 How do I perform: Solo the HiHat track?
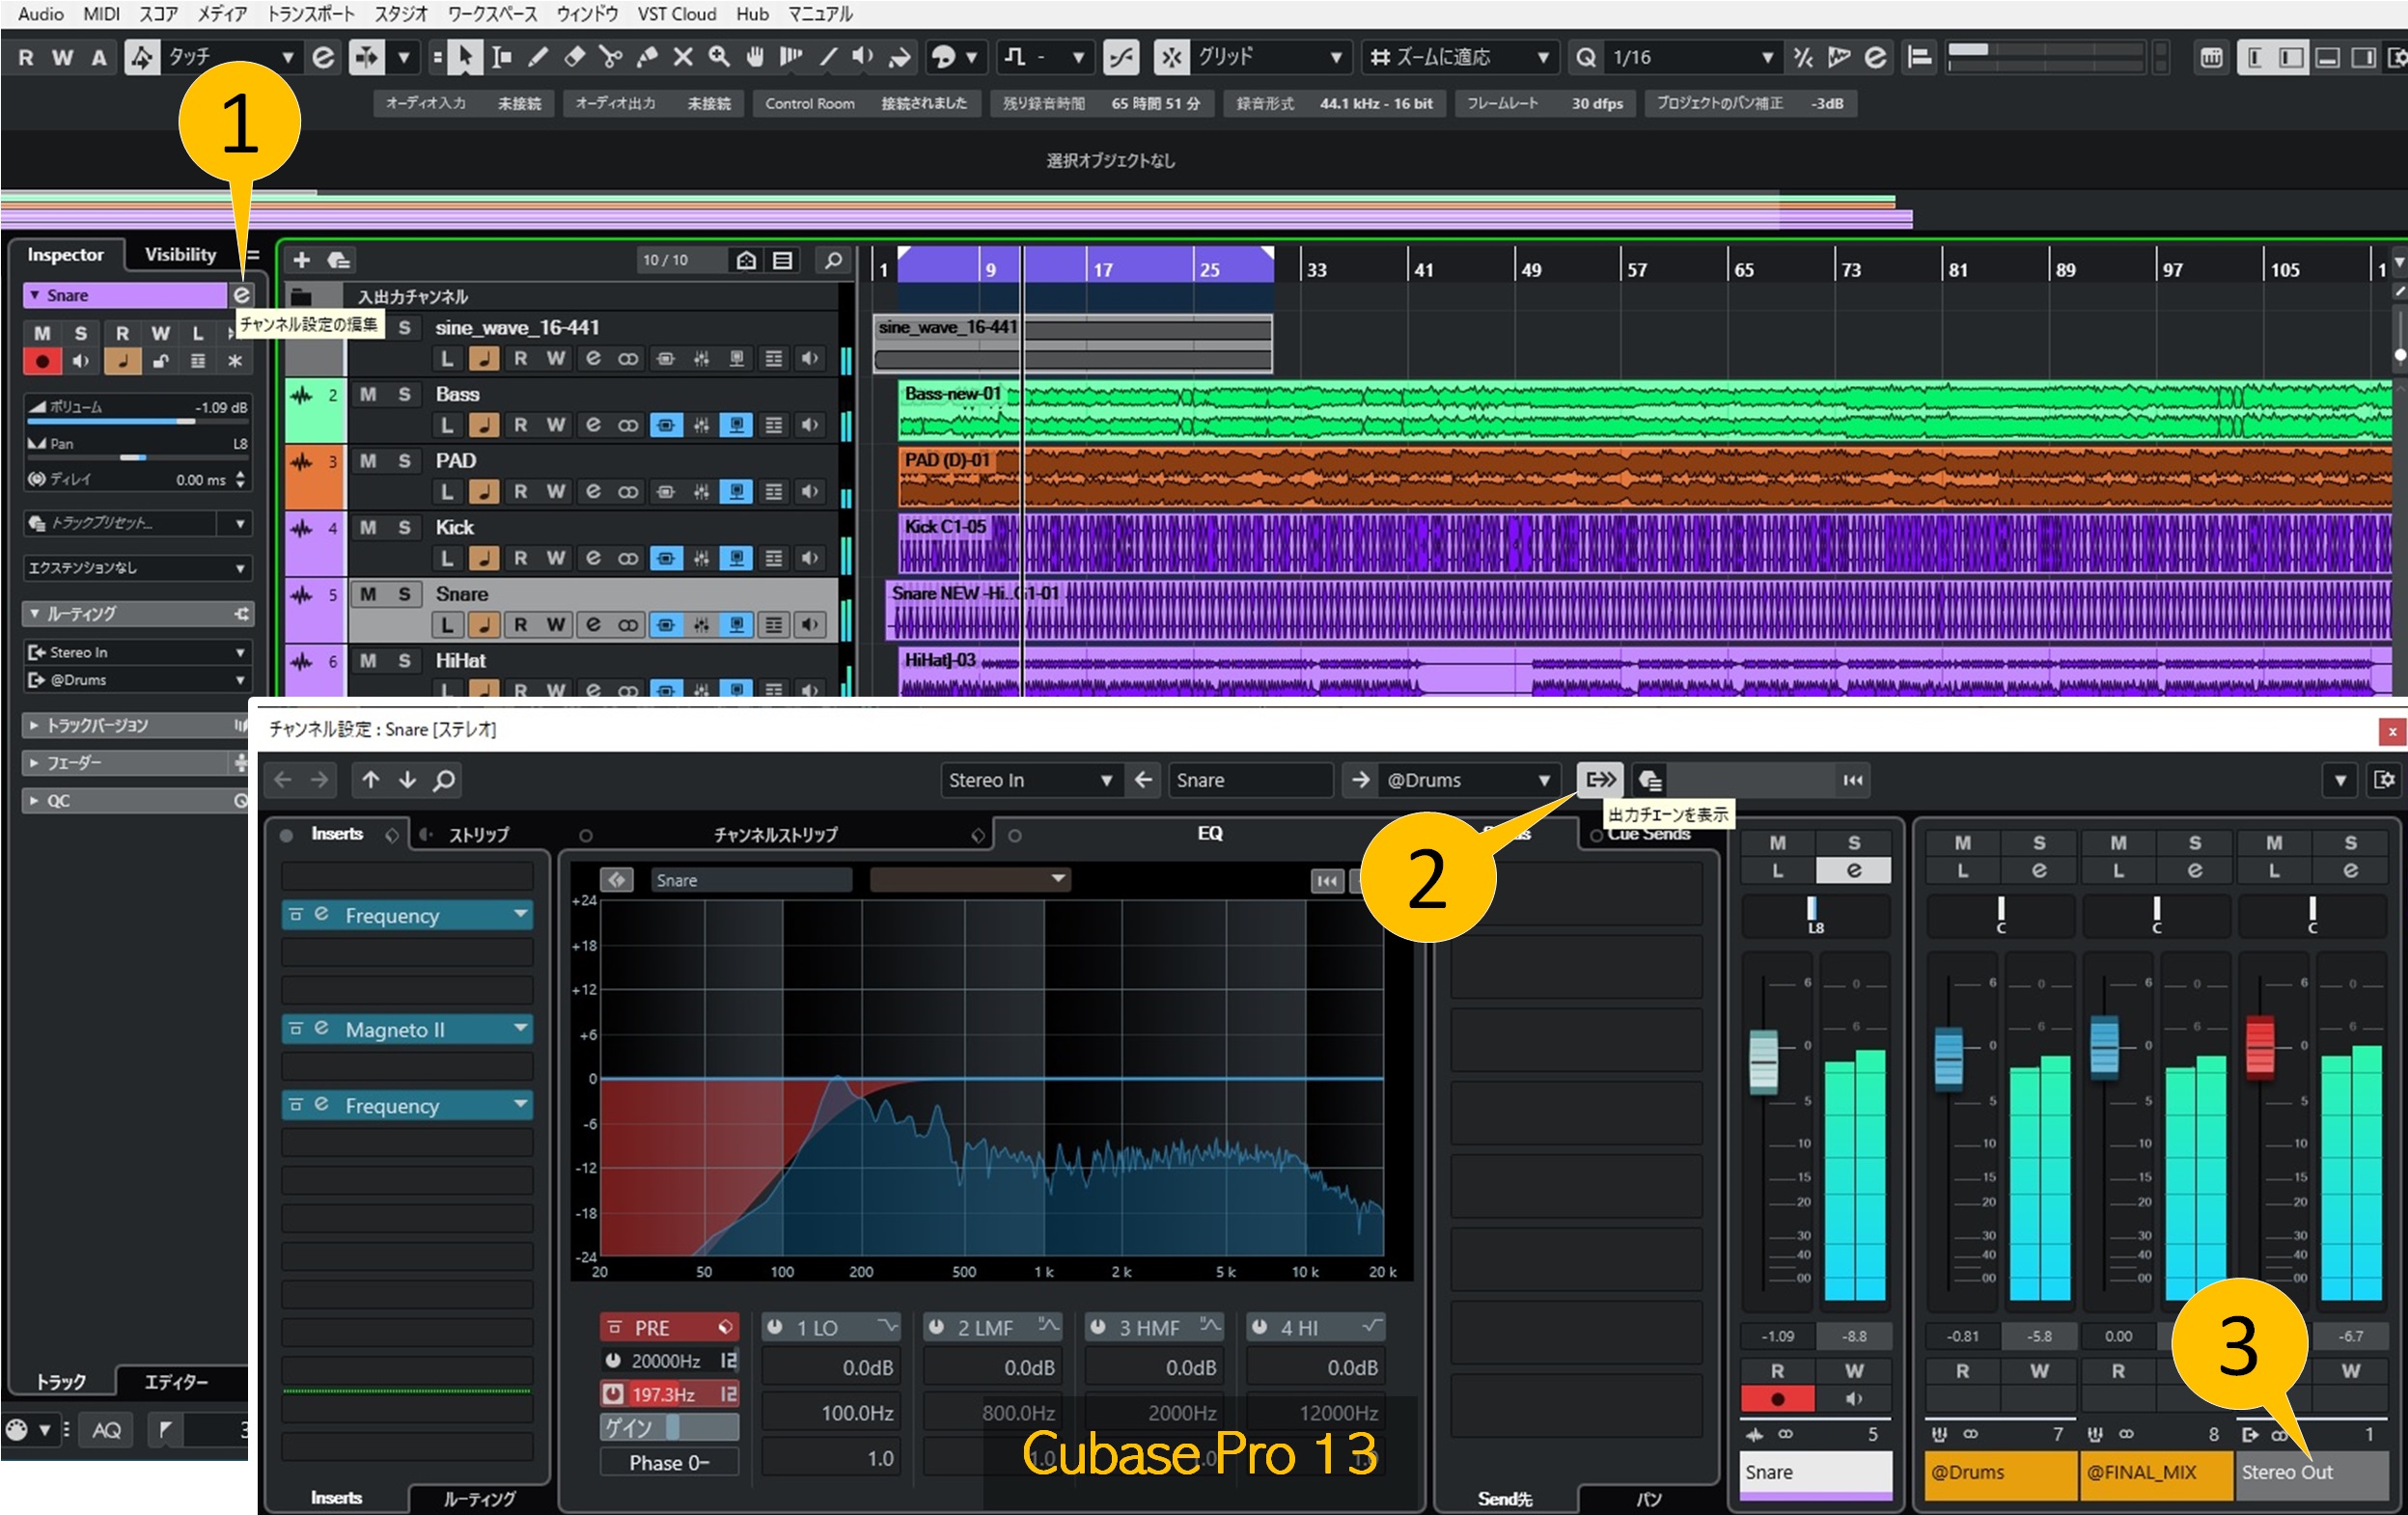404,661
